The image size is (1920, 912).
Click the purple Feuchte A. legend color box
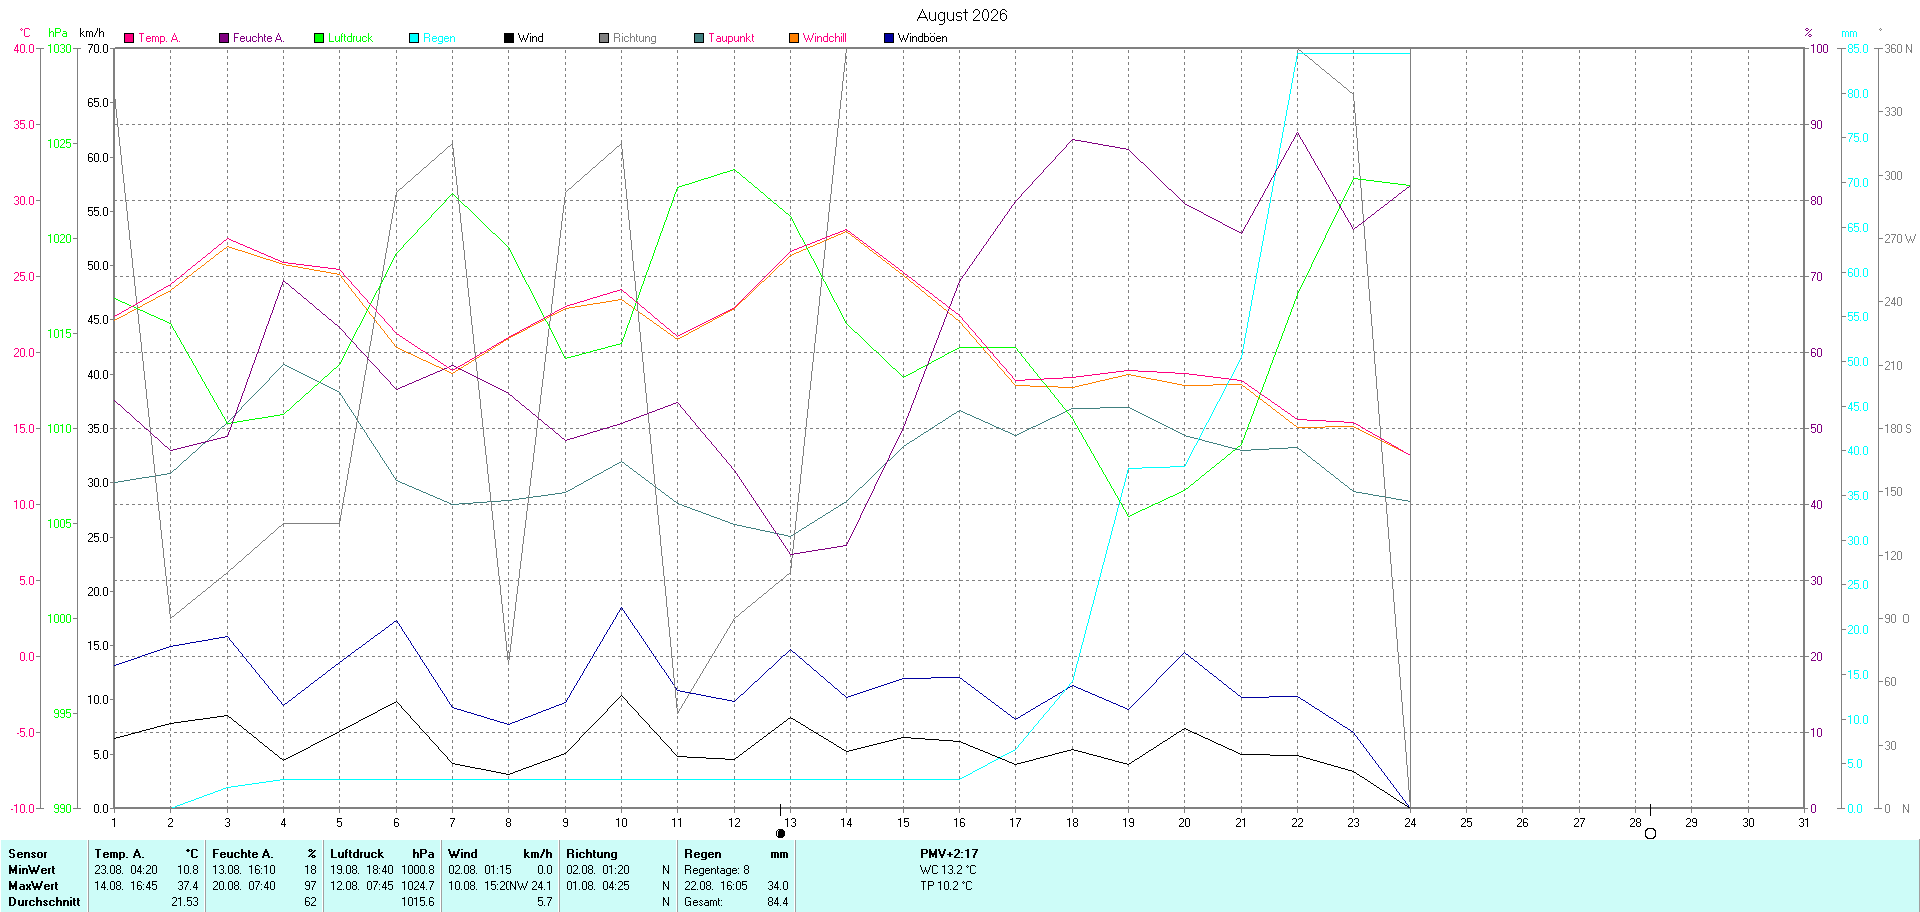coord(224,38)
